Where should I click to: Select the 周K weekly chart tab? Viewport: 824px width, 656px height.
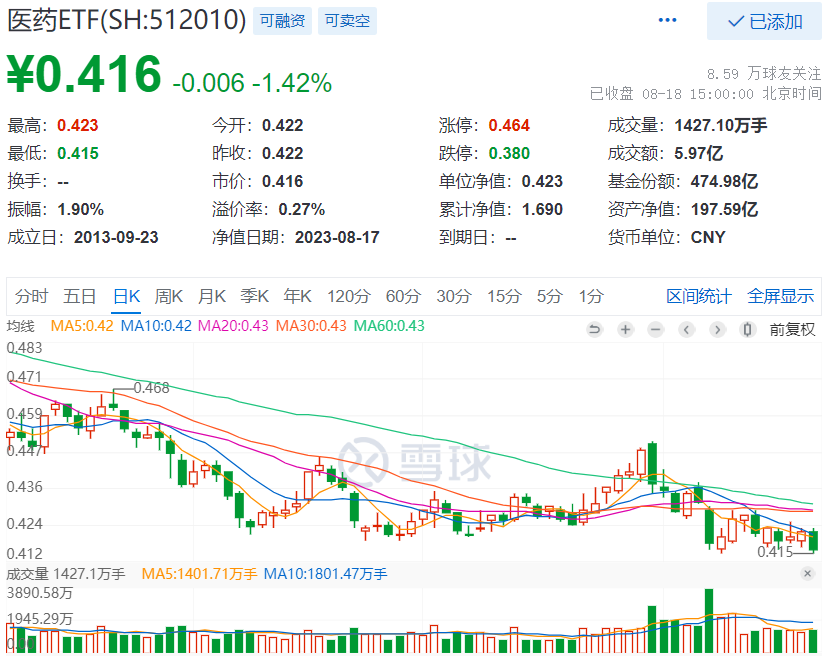(169, 296)
